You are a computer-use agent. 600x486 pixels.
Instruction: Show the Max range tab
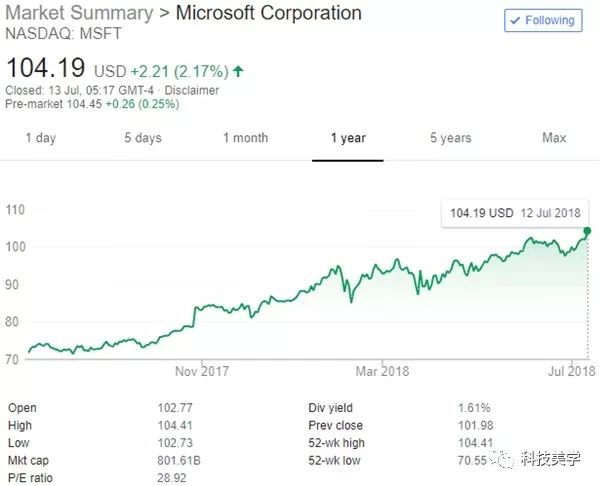[554, 138]
